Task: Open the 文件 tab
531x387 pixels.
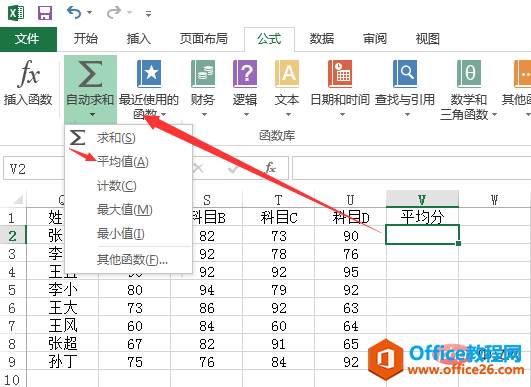Action: [28, 39]
